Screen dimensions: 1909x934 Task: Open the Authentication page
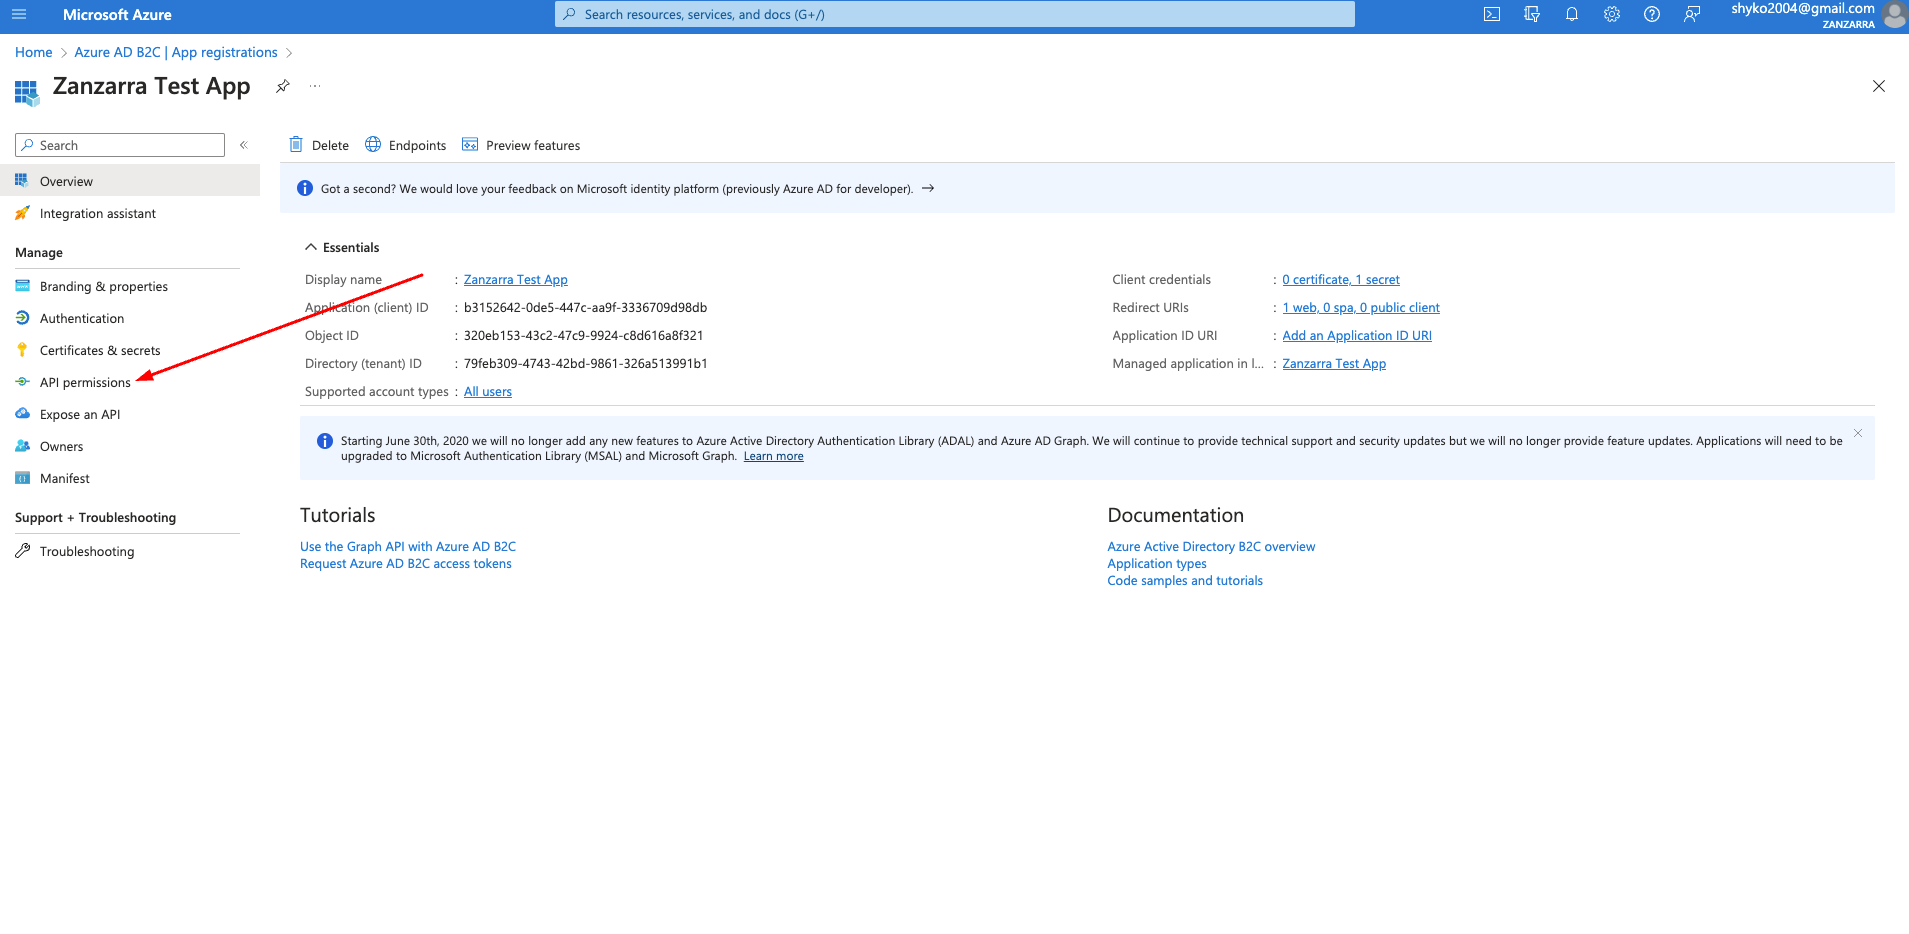coord(82,318)
